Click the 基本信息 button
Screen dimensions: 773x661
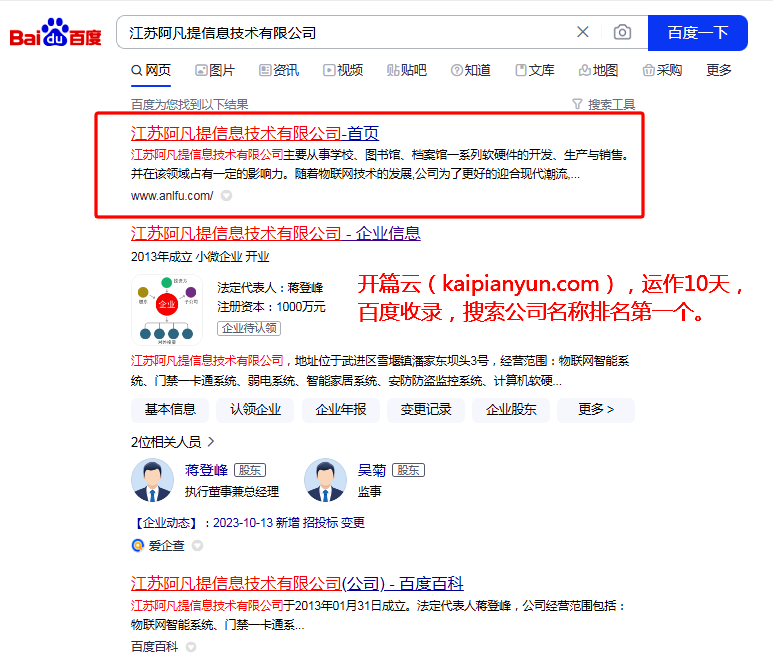click(x=170, y=409)
